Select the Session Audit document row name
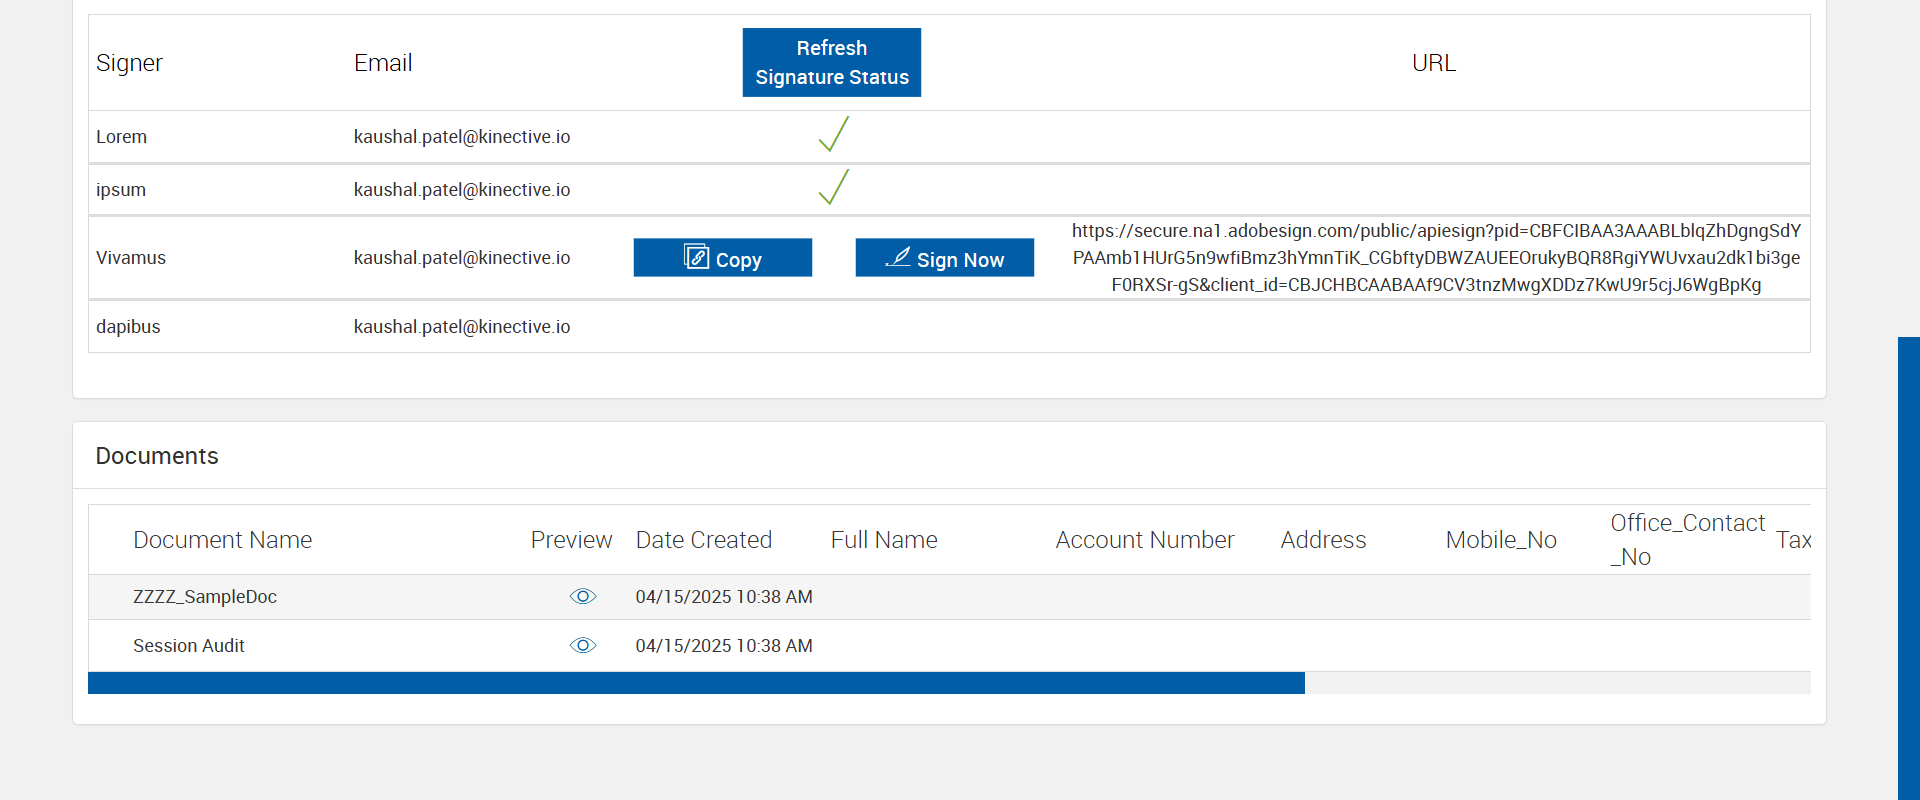Image resolution: width=1920 pixels, height=800 pixels. pyautogui.click(x=189, y=646)
